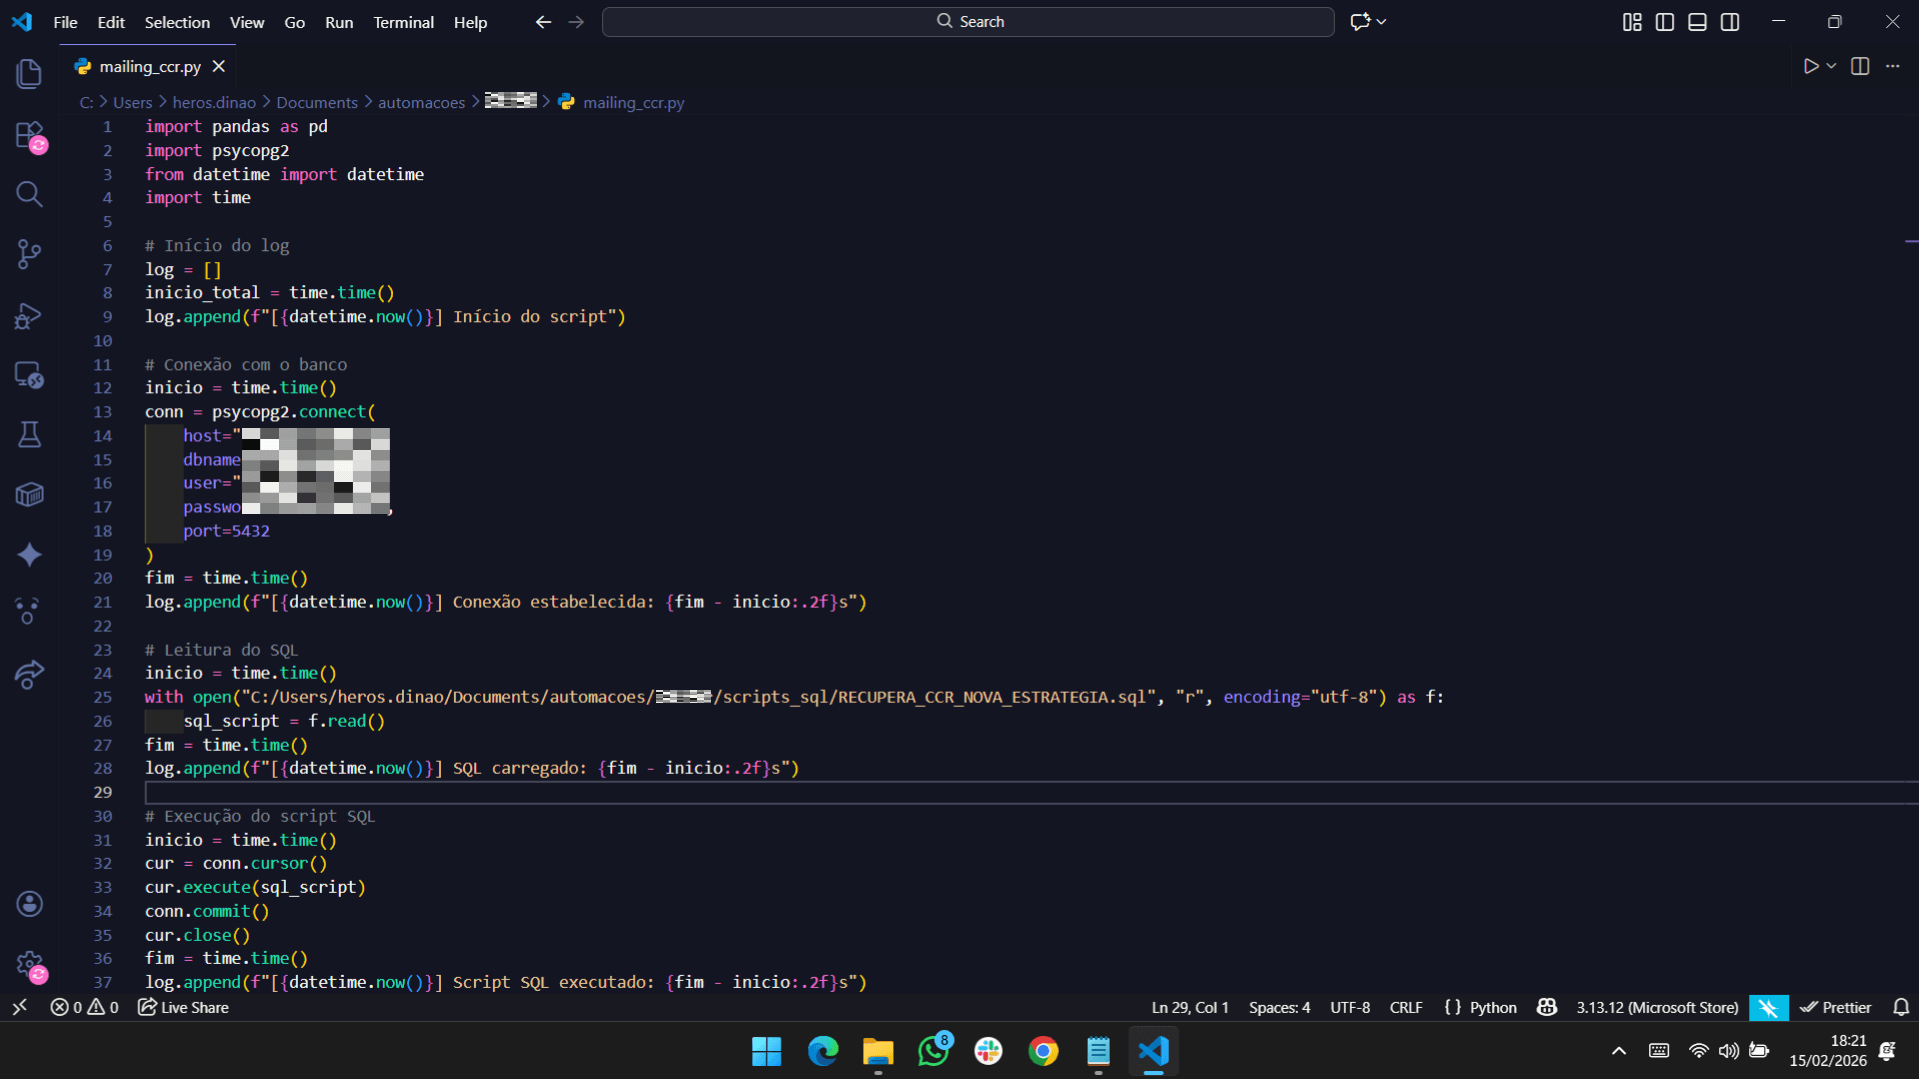Open the Explorer view in activity bar
Image resolution: width=1919 pixels, height=1079 pixels.
coord(29,74)
